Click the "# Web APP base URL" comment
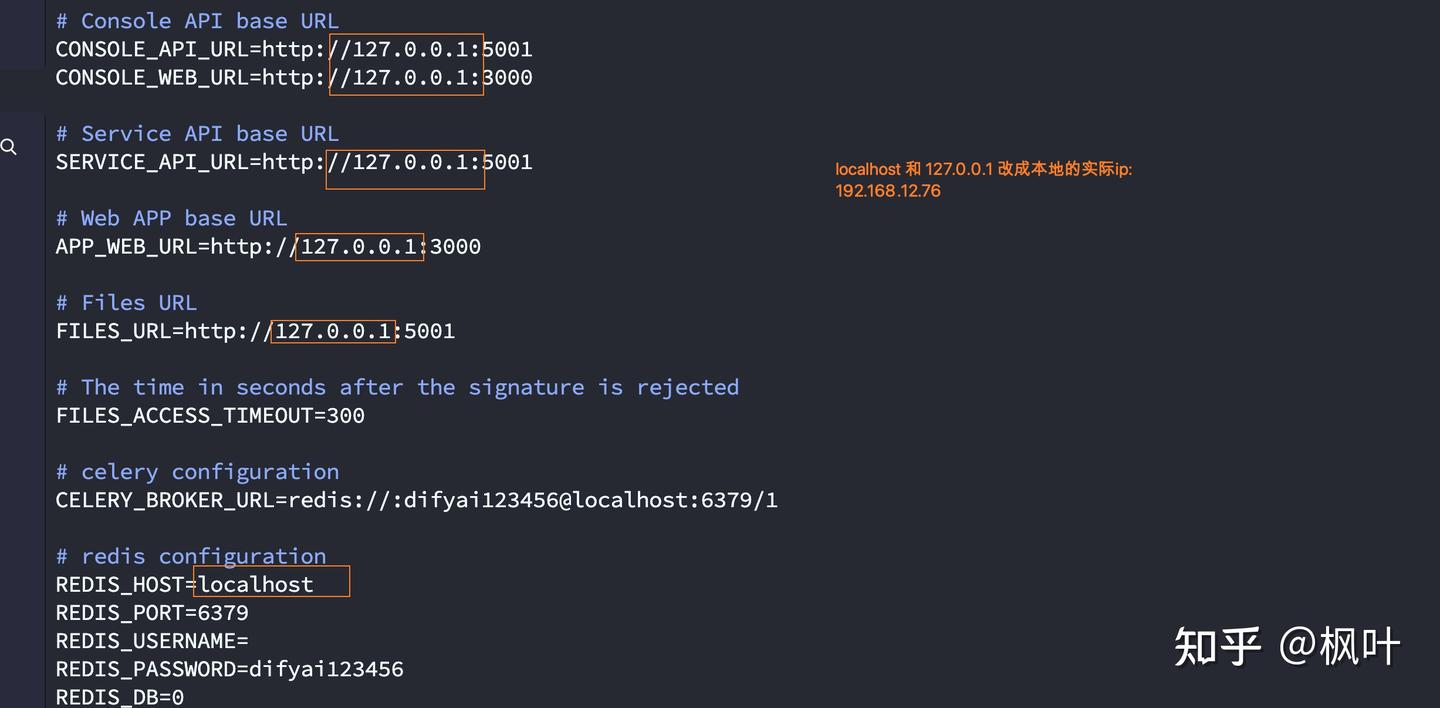 coord(171,218)
